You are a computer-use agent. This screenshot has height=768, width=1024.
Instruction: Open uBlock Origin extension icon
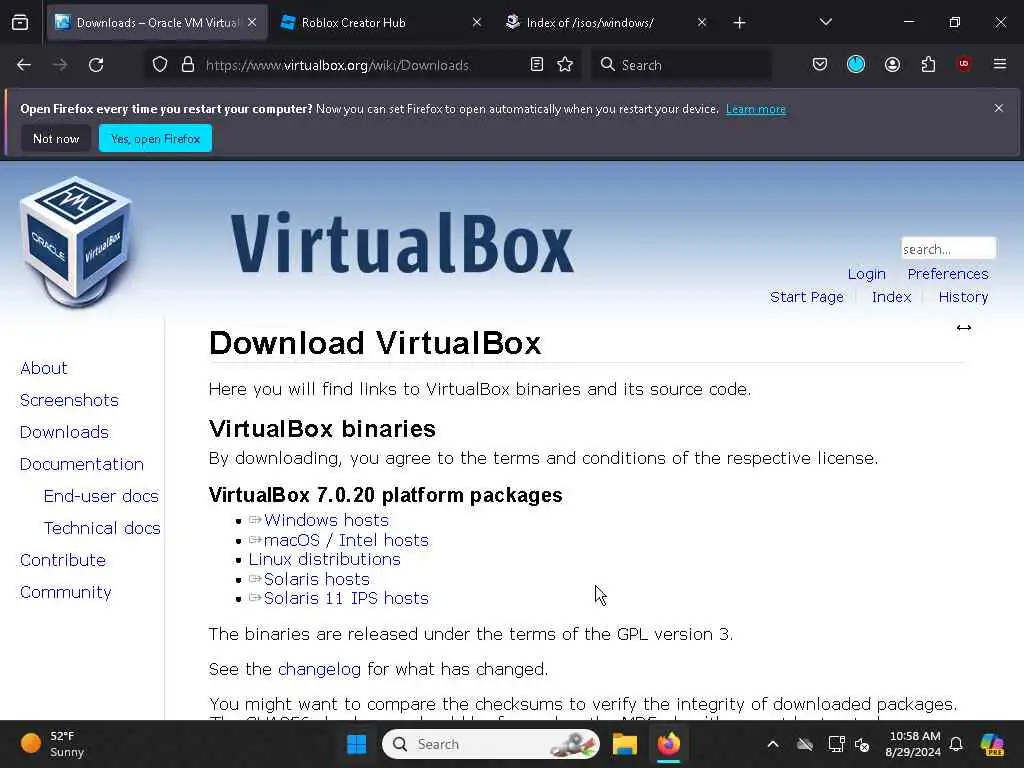point(964,64)
